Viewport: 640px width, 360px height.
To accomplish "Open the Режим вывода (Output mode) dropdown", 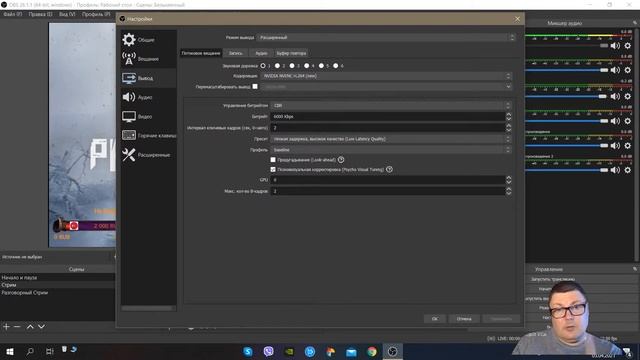I will point(386,37).
